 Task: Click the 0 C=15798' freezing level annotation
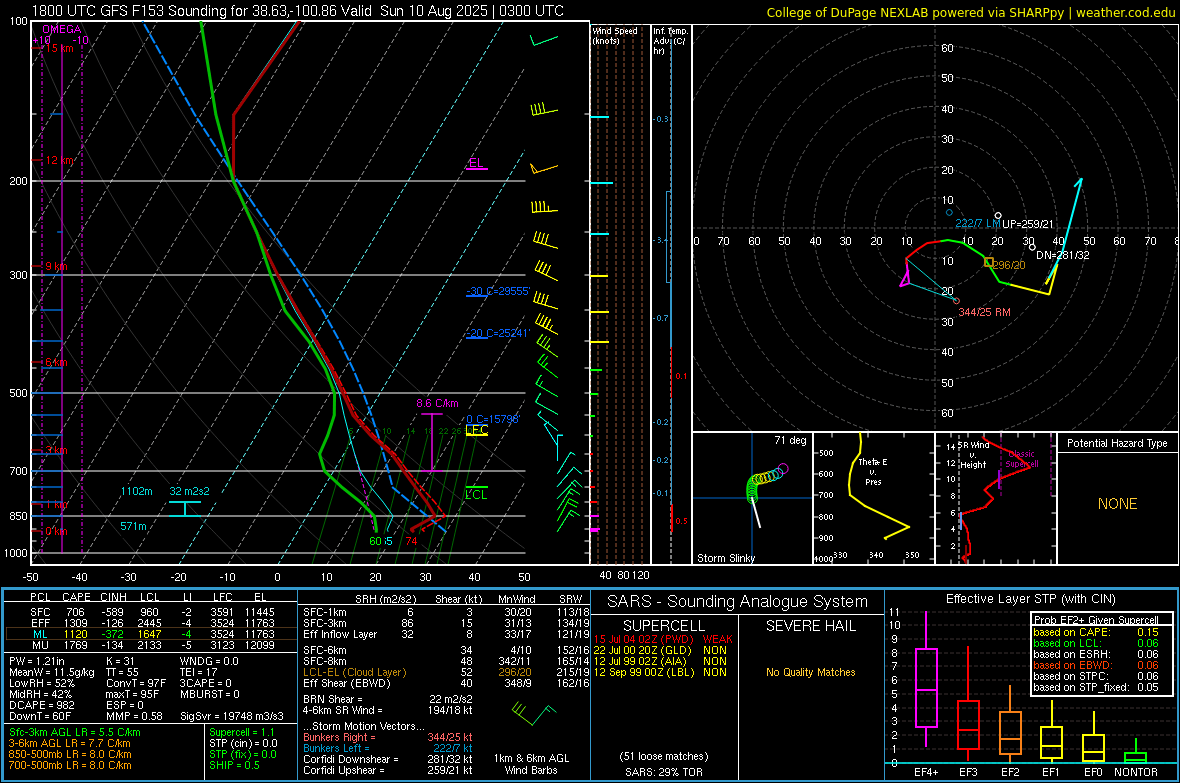tap(492, 419)
